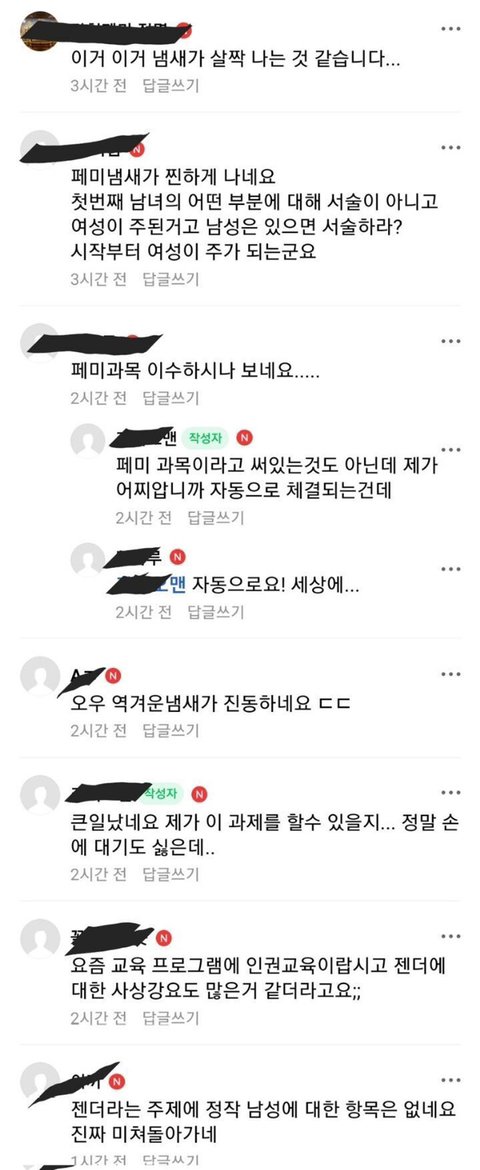Click 답글쓰기 under '시작부터 여성이 주가' comment

click(x=171, y=279)
